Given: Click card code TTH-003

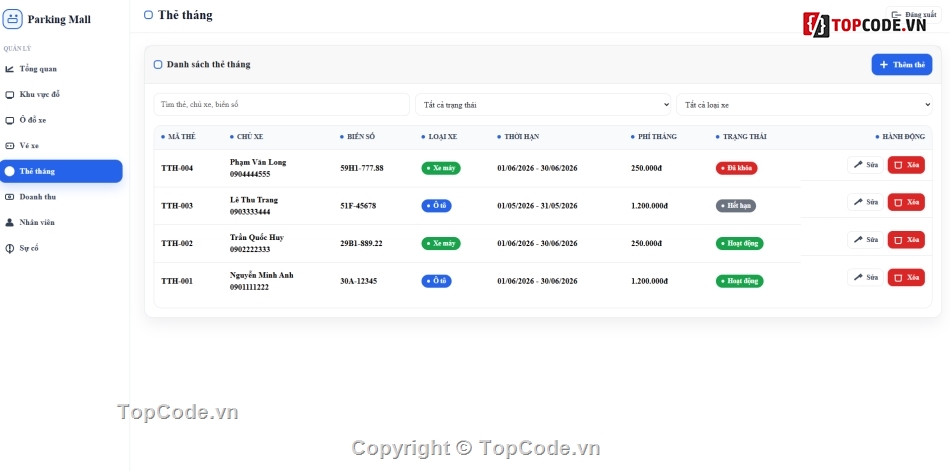Looking at the screenshot, I should [177, 205].
